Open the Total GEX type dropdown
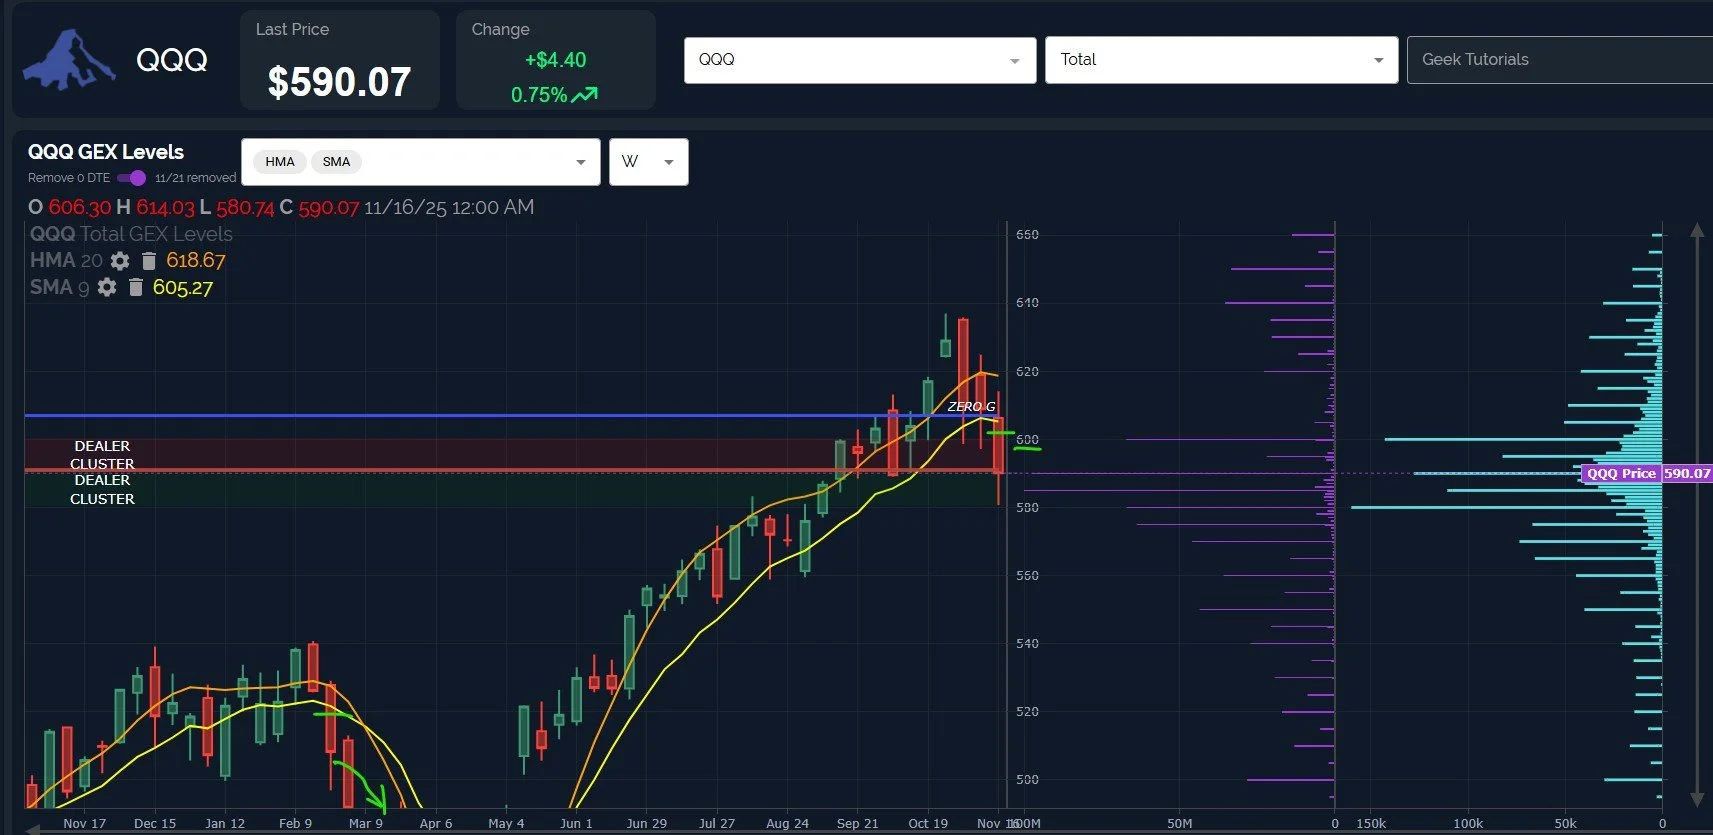The width and height of the screenshot is (1713, 835). pos(1221,60)
